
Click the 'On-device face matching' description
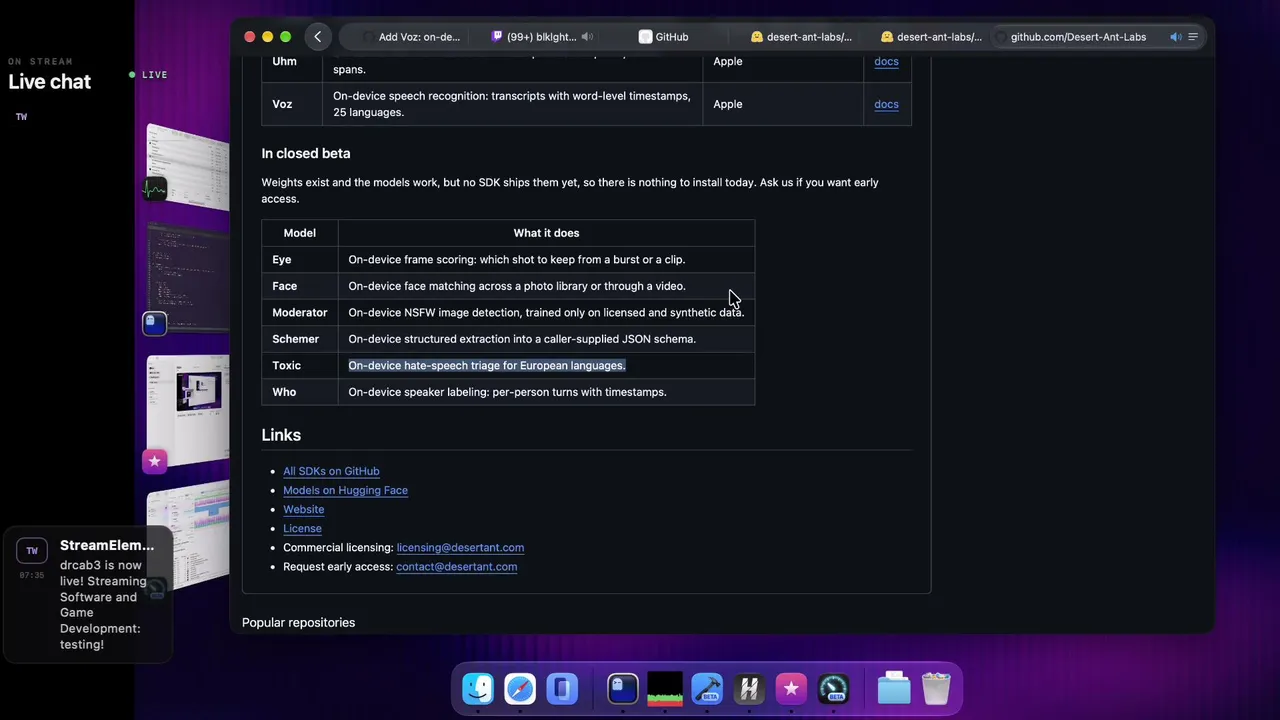point(517,286)
